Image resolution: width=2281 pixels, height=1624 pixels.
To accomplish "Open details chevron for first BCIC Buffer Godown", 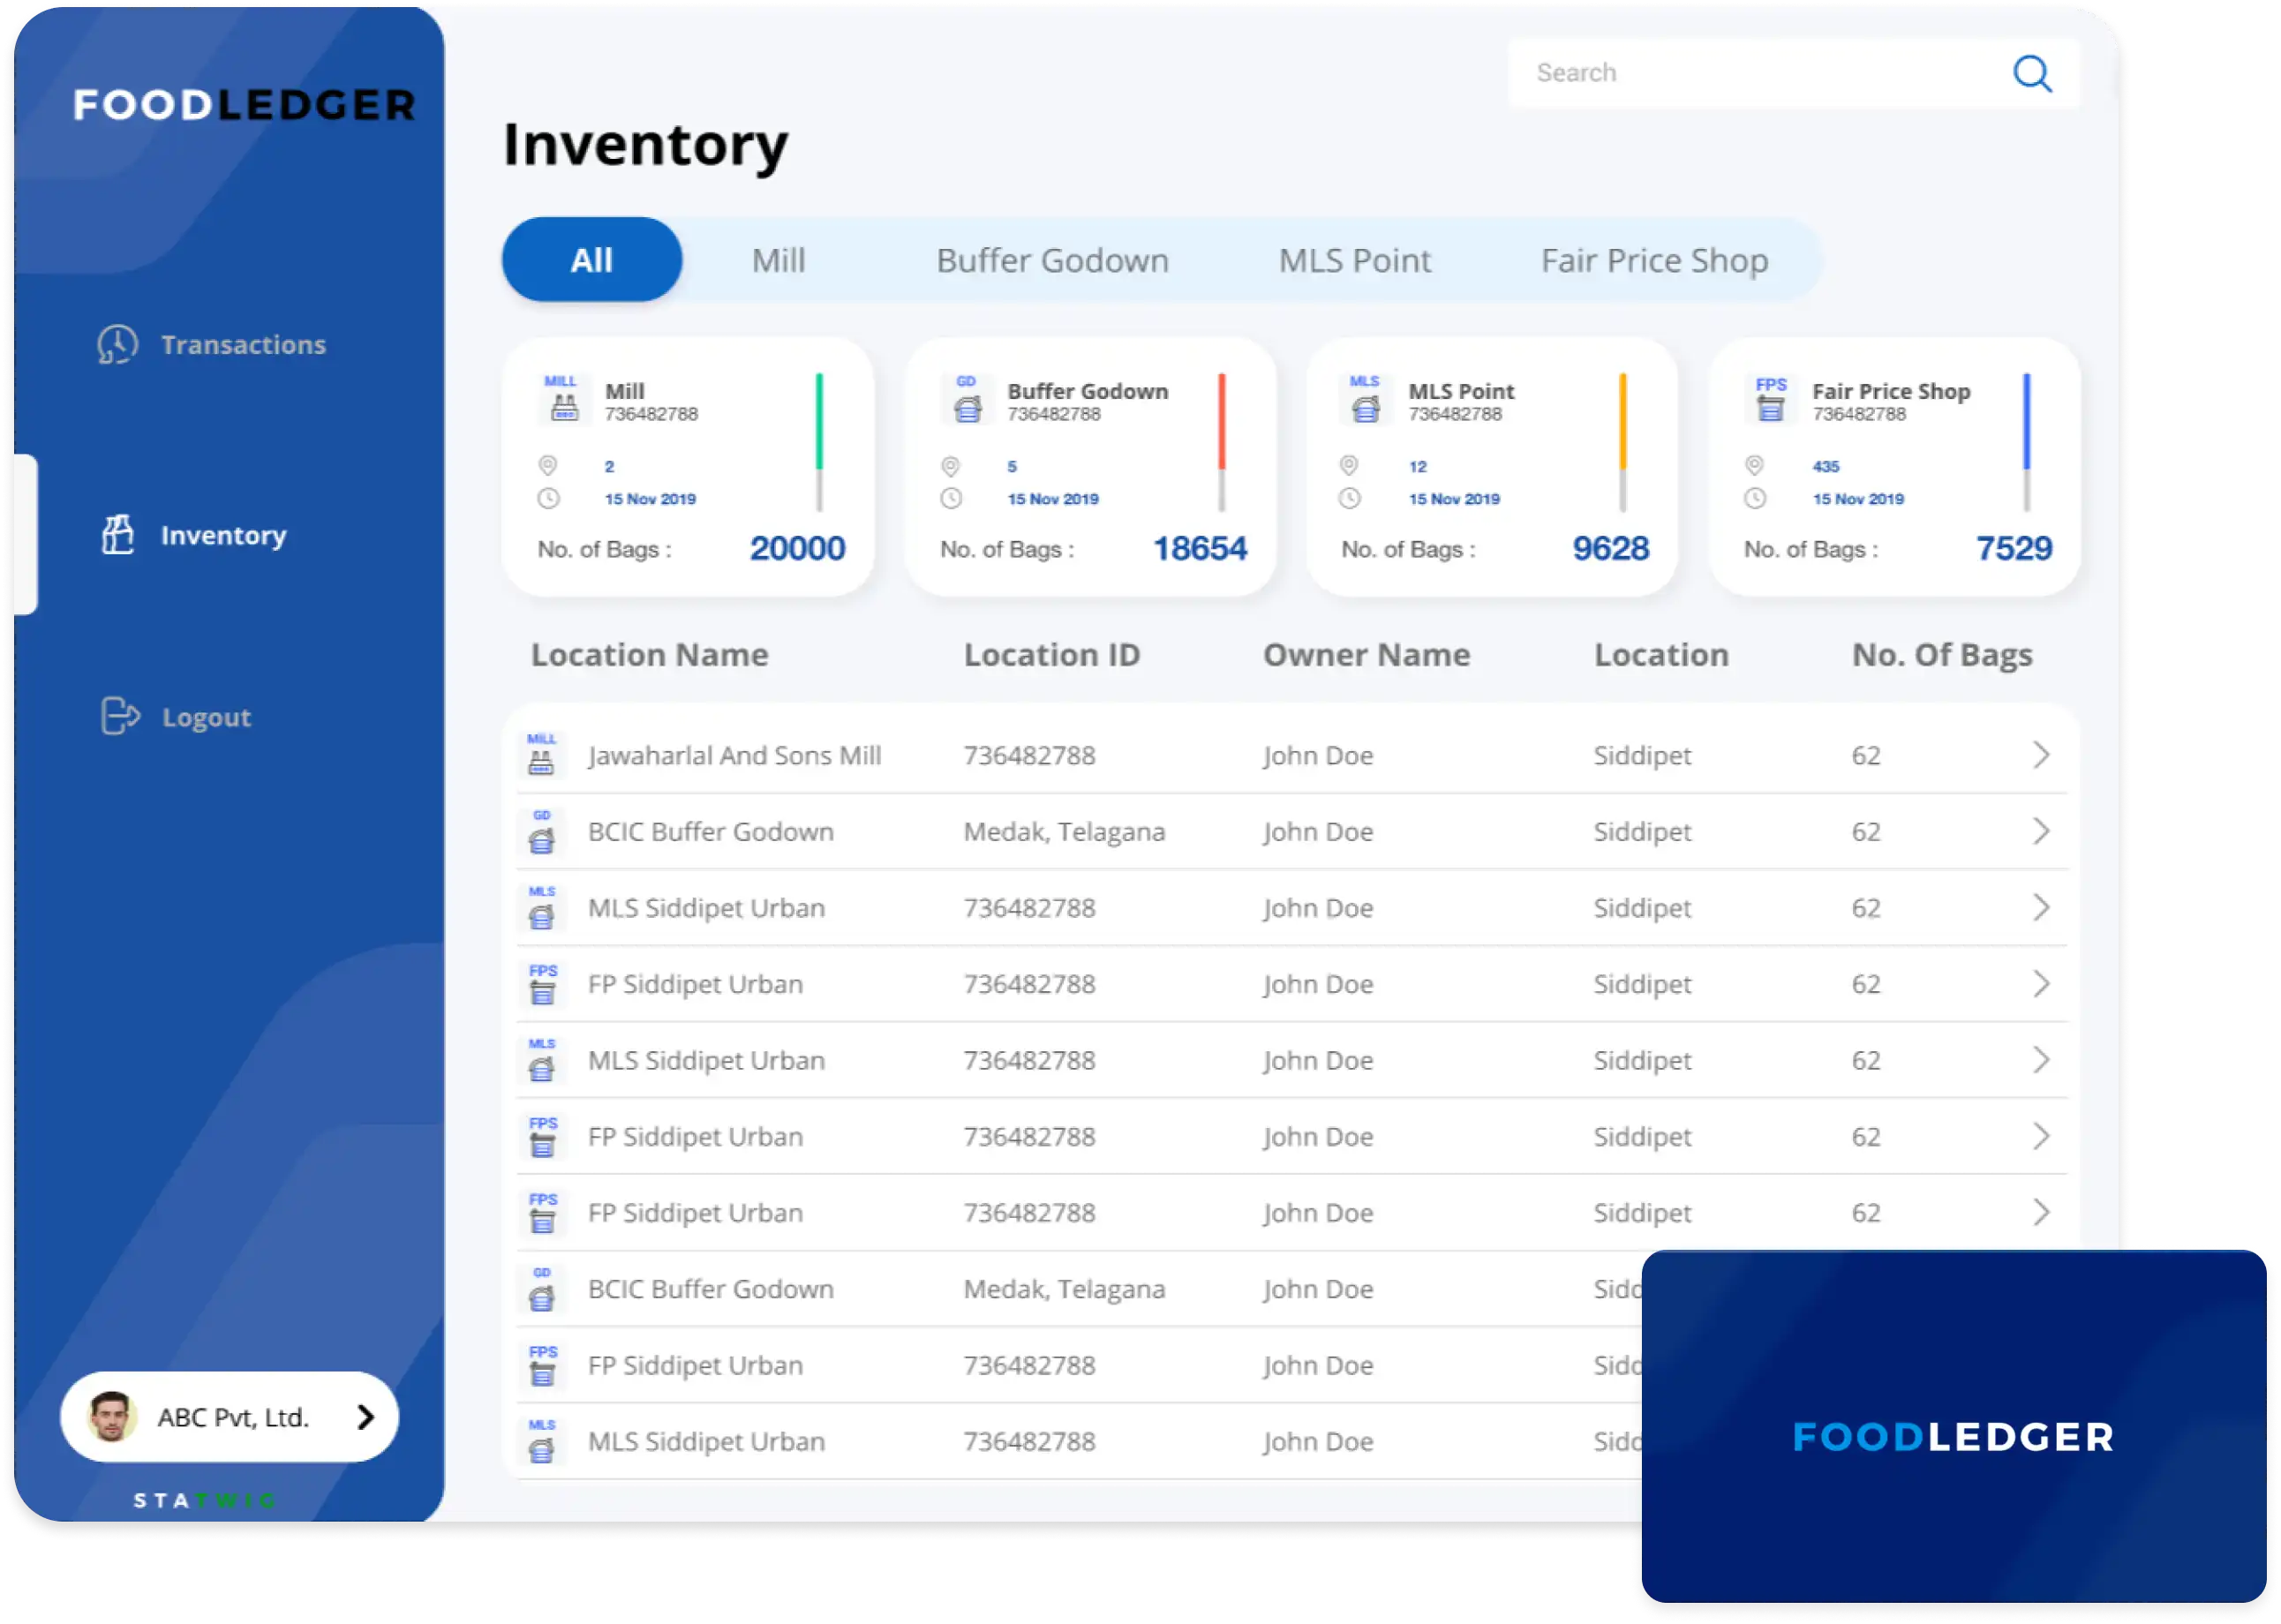I will pos(2042,832).
